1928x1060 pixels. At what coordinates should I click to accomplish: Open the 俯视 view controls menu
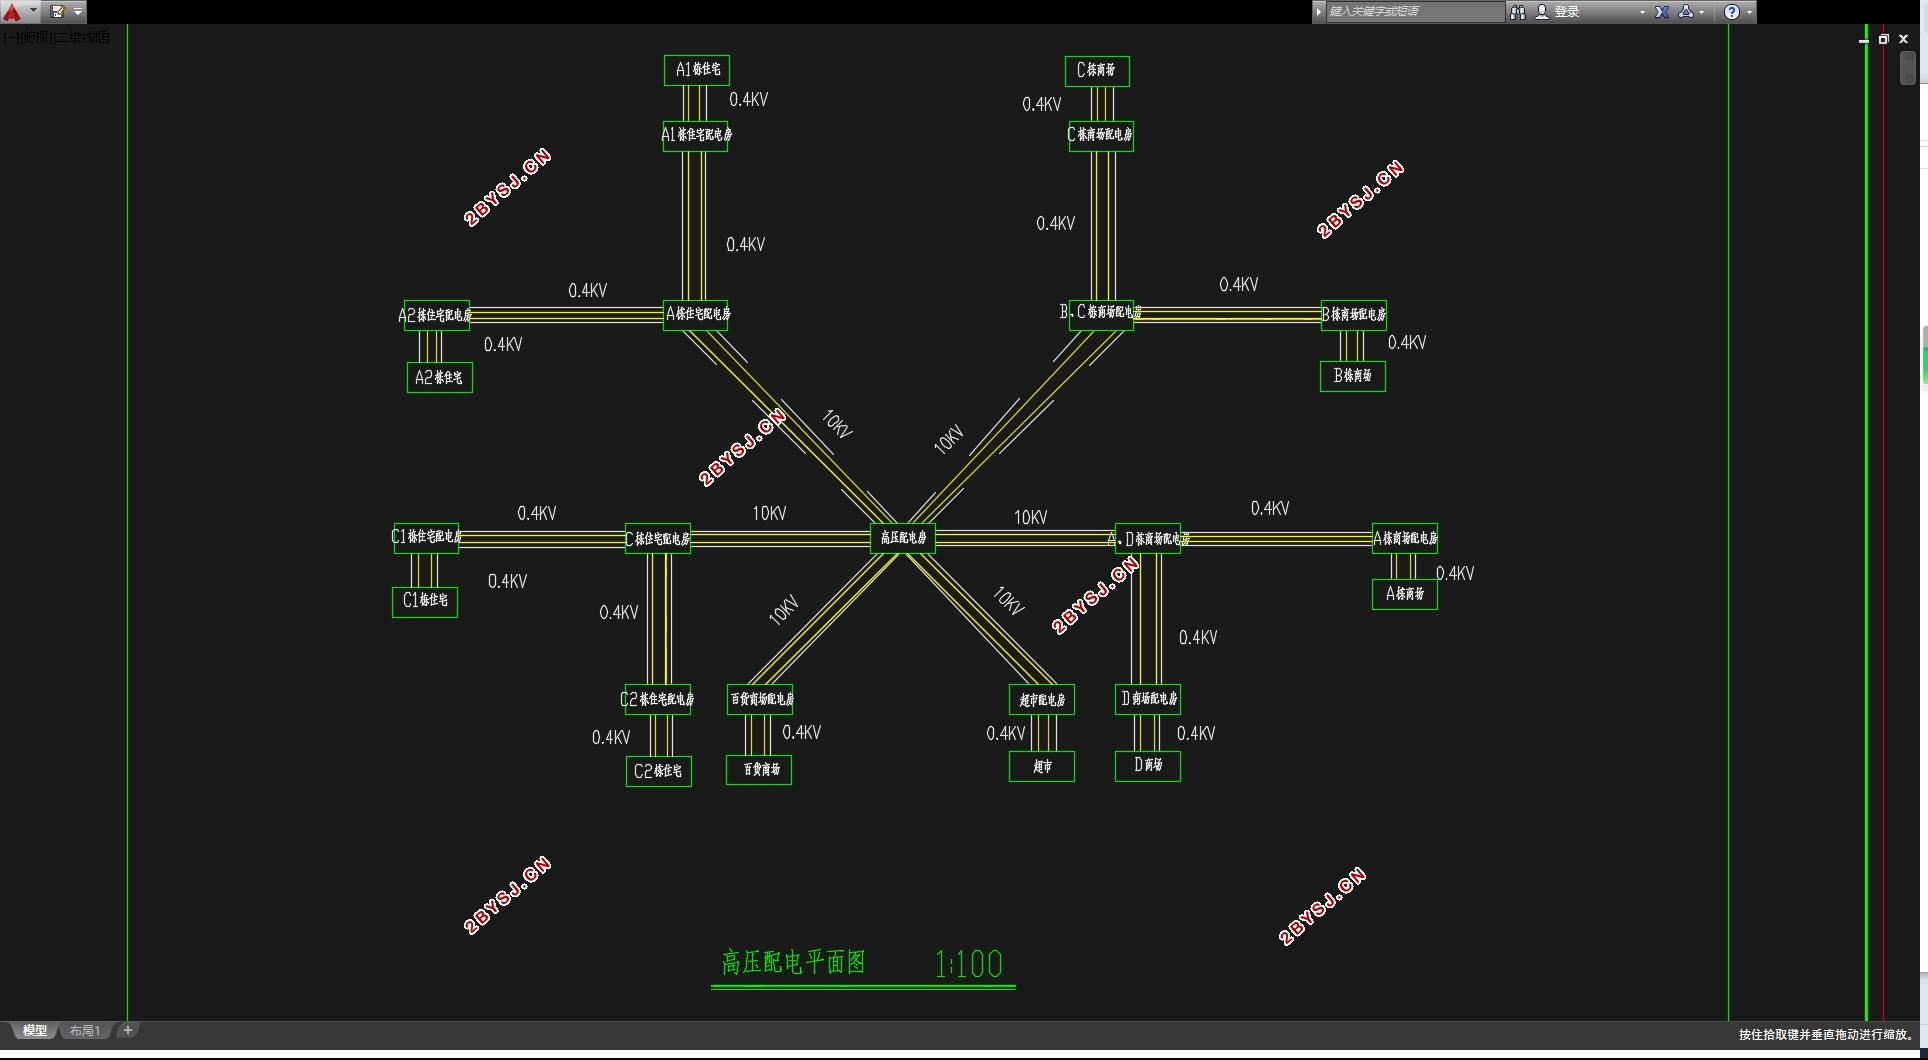[35, 37]
